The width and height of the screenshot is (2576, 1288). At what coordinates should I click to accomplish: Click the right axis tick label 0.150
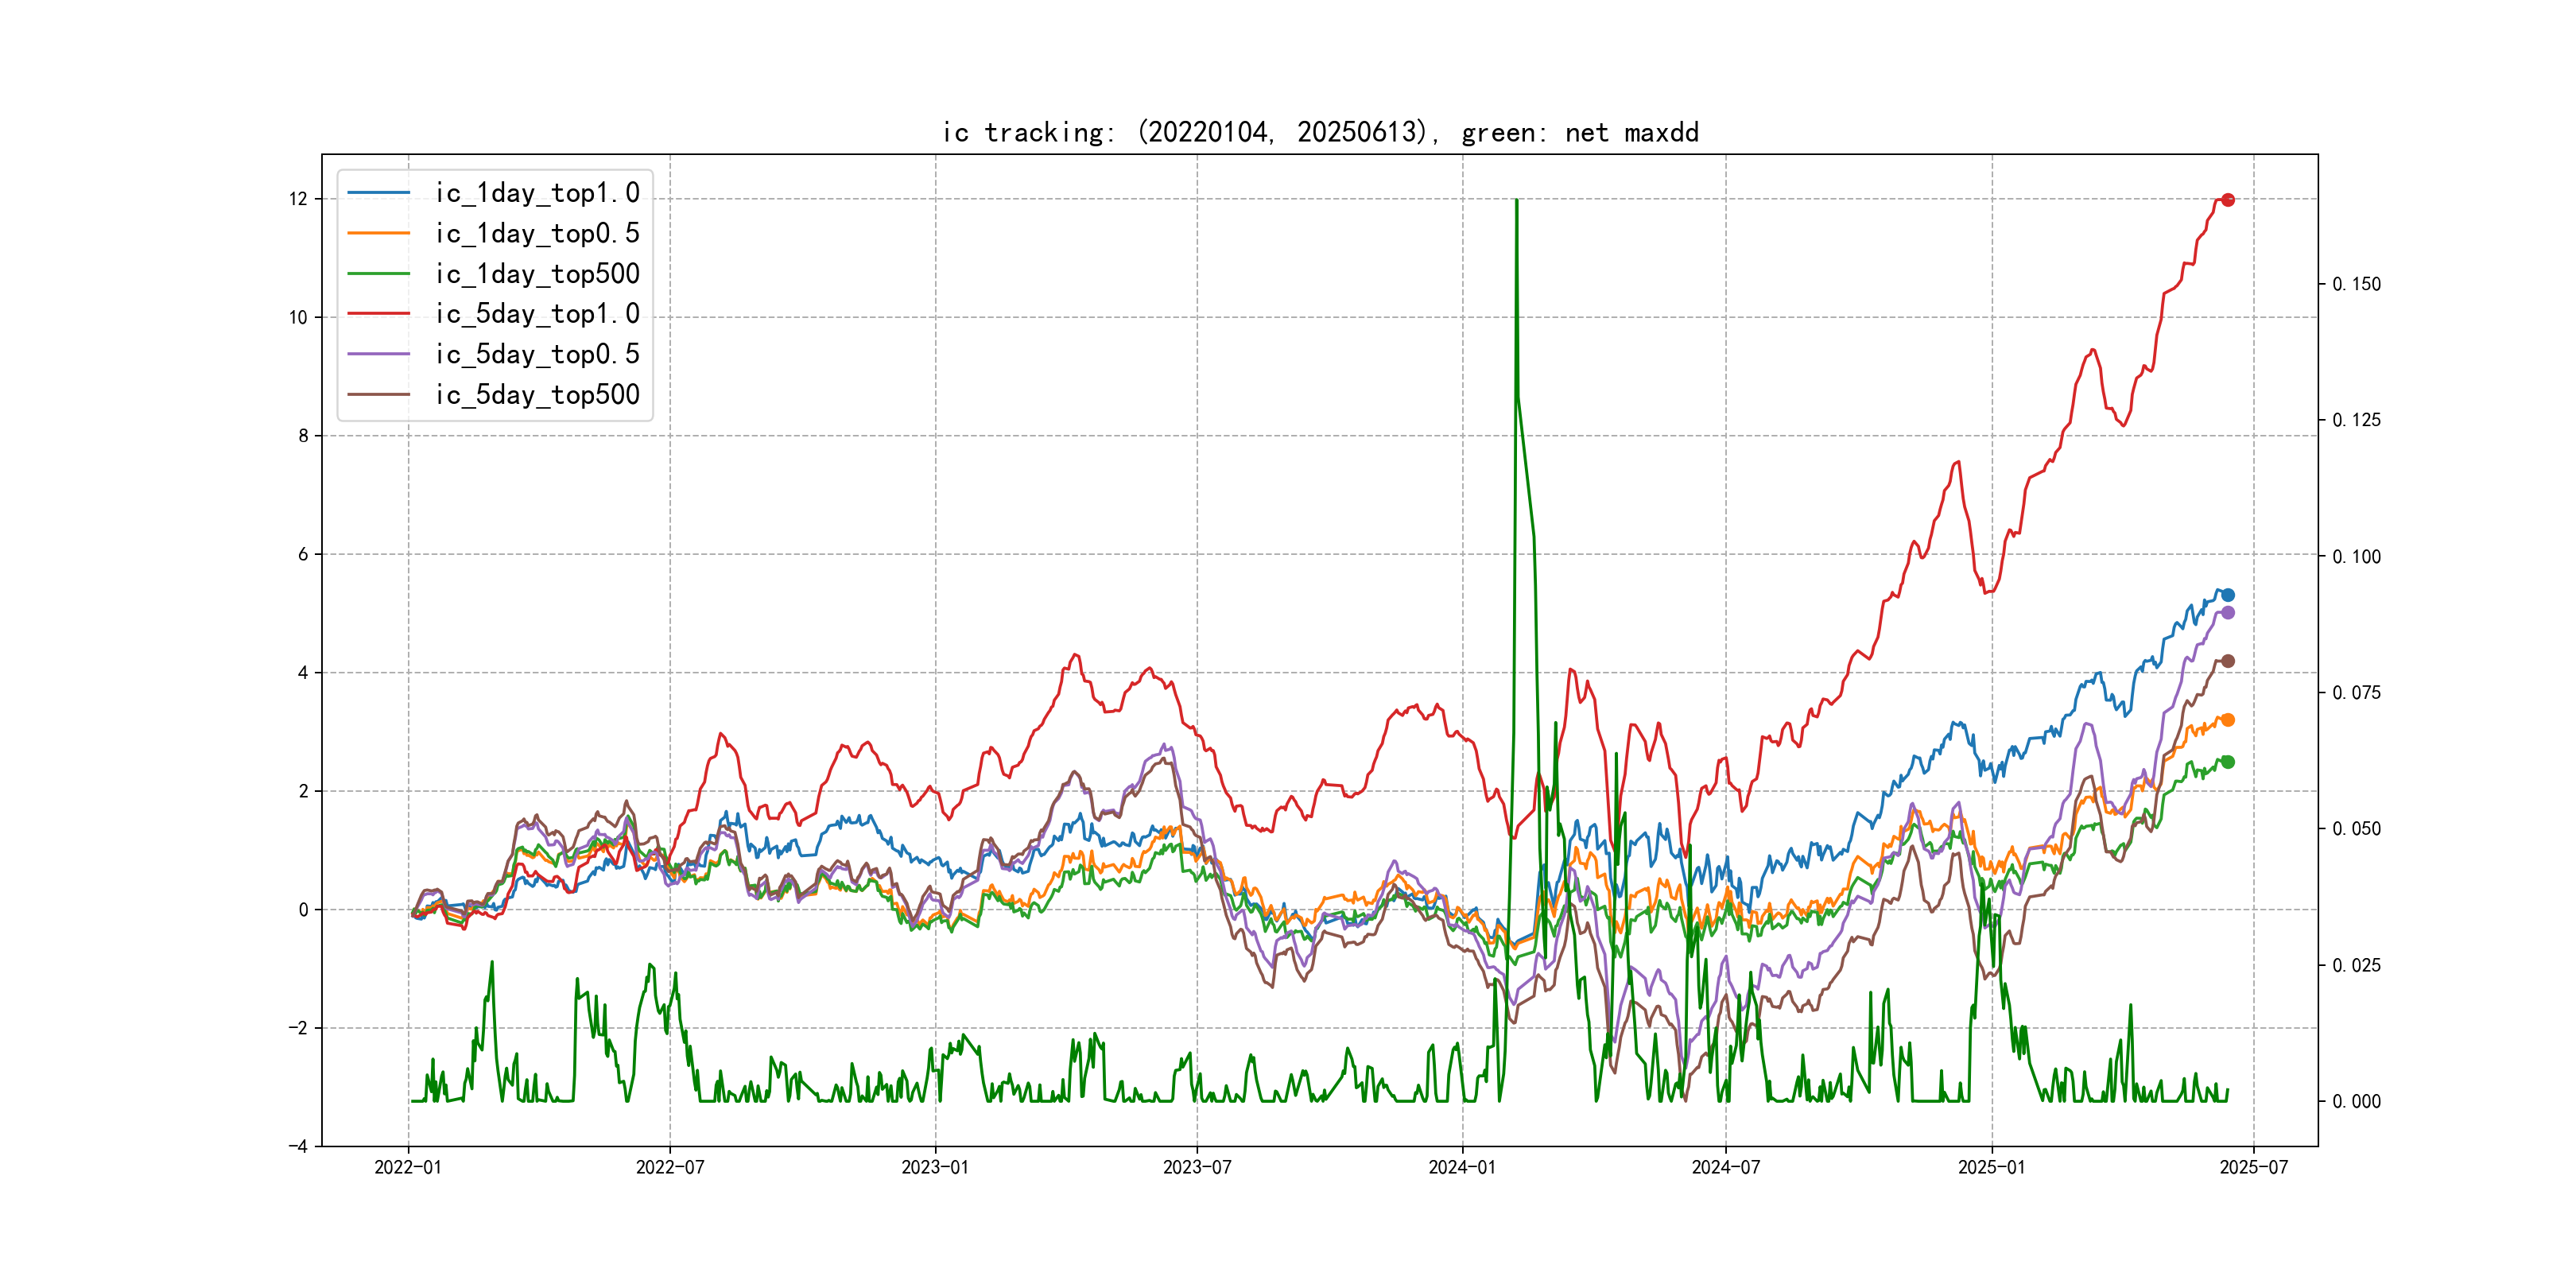[x=2356, y=284]
